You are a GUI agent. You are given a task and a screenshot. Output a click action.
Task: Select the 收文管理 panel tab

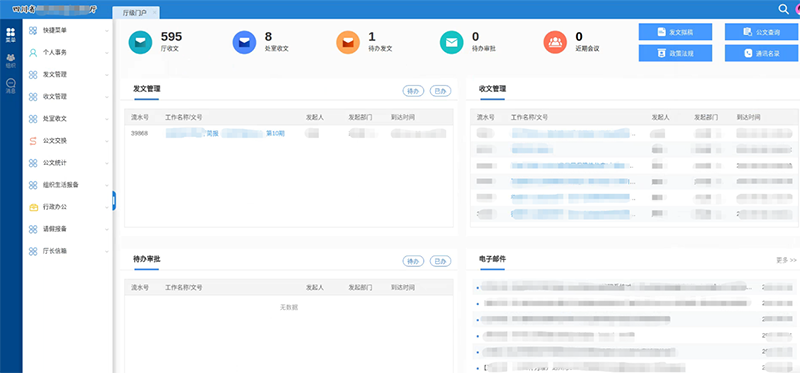click(x=492, y=89)
